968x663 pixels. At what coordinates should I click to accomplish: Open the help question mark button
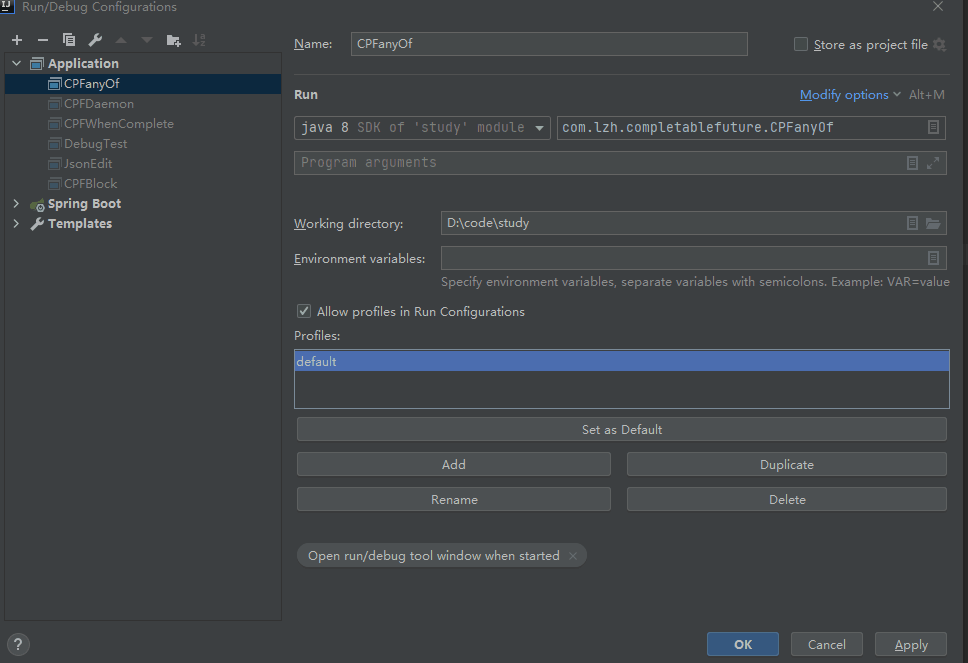(19, 644)
